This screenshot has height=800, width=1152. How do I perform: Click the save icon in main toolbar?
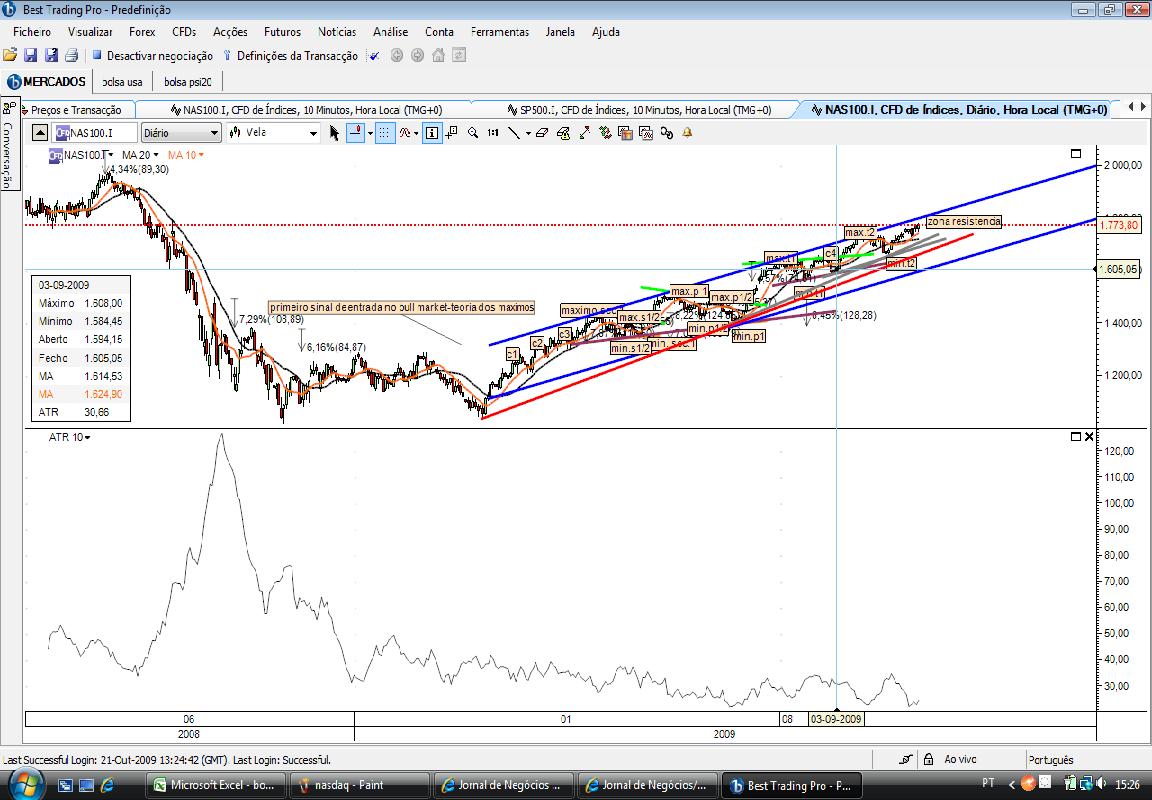pyautogui.click(x=31, y=55)
